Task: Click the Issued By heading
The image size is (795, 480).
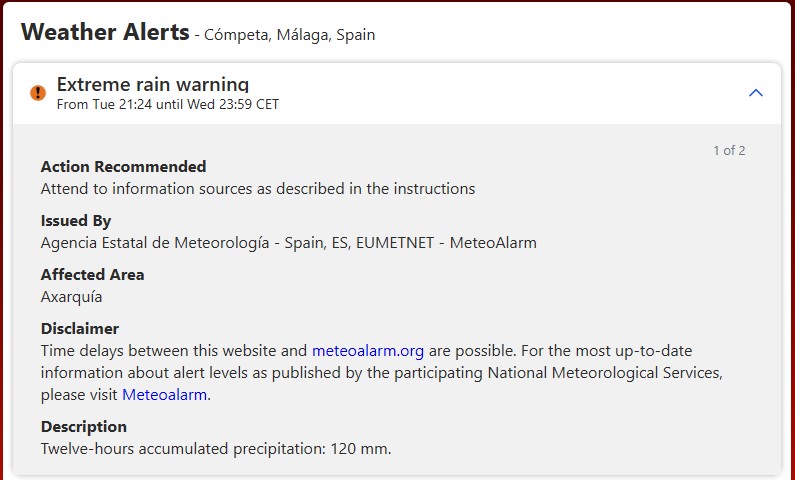Action: point(76,221)
